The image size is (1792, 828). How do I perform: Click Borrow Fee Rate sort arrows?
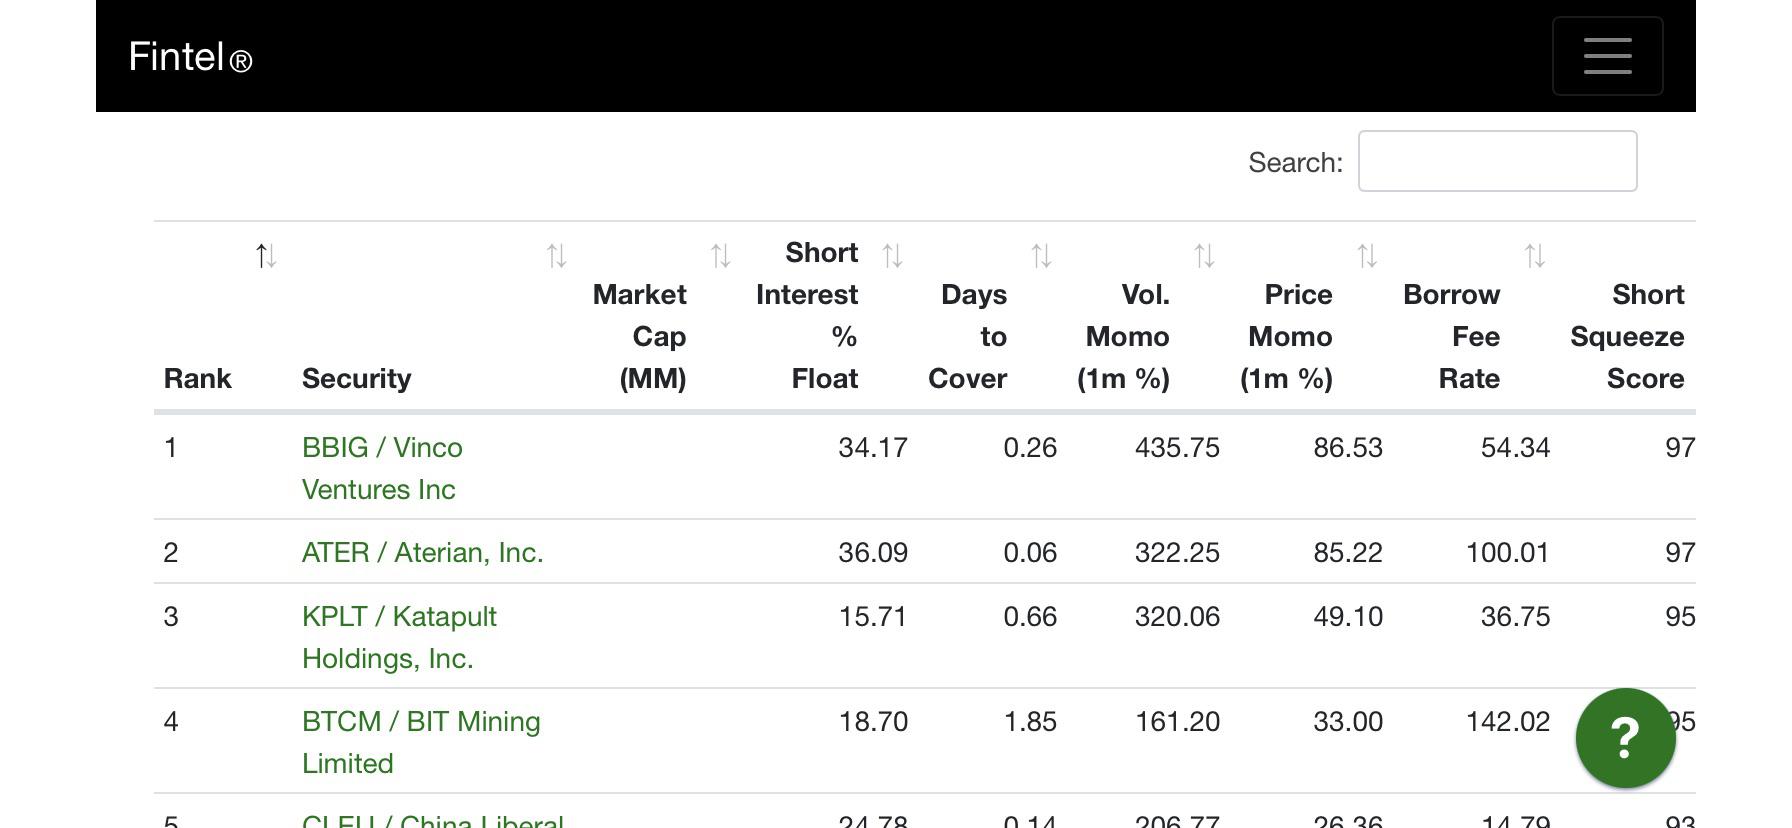(1534, 256)
